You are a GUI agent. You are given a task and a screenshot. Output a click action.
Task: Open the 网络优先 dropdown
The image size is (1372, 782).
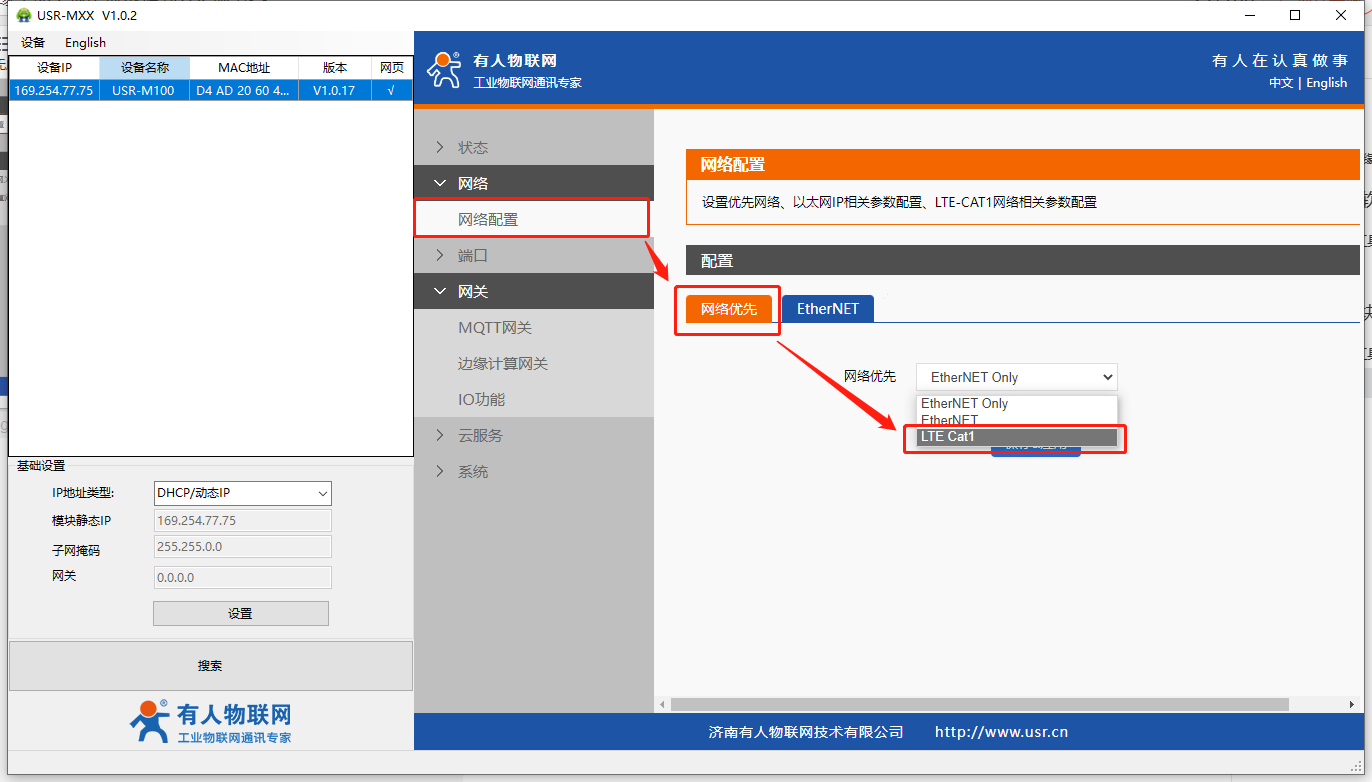[1017, 377]
